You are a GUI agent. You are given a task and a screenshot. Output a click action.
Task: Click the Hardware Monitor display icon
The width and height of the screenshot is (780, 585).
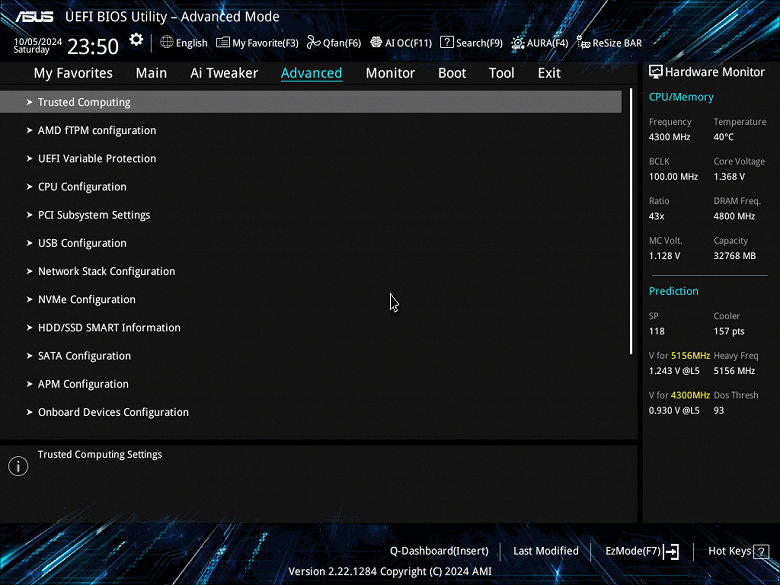[x=655, y=72]
